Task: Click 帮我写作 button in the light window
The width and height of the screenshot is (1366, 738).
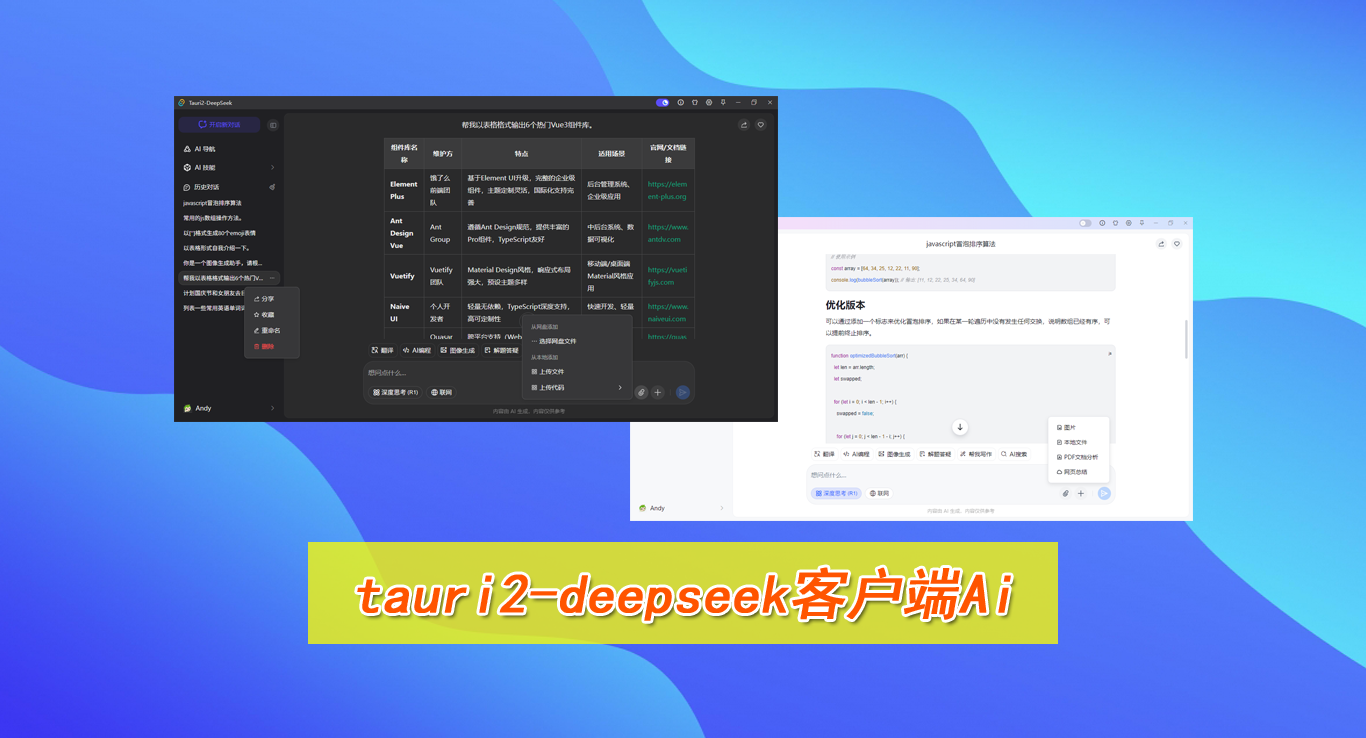Action: point(974,454)
